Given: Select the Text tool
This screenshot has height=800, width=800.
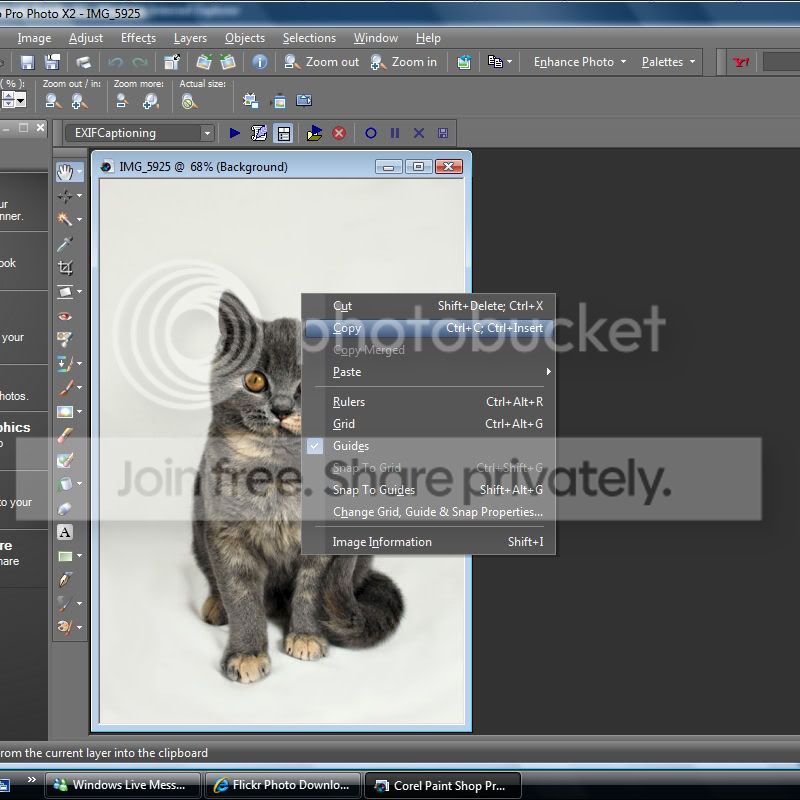Looking at the screenshot, I should coord(65,532).
